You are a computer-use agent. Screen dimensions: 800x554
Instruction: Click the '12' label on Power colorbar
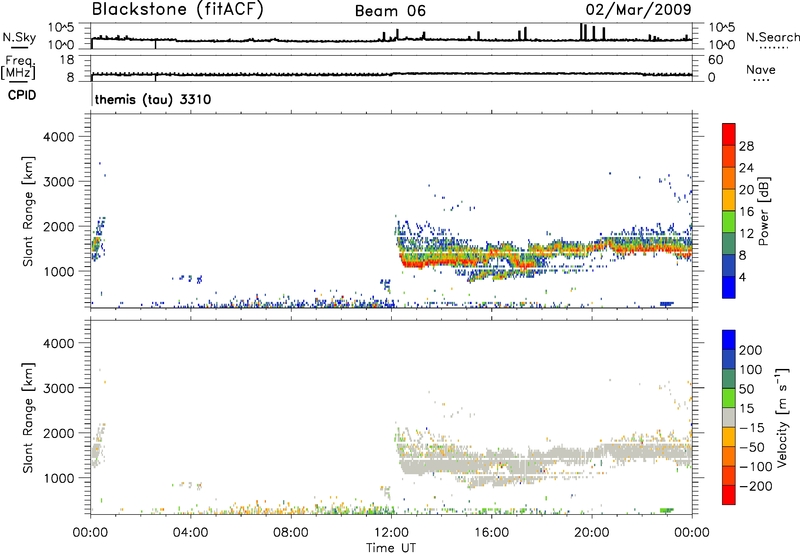pos(746,234)
